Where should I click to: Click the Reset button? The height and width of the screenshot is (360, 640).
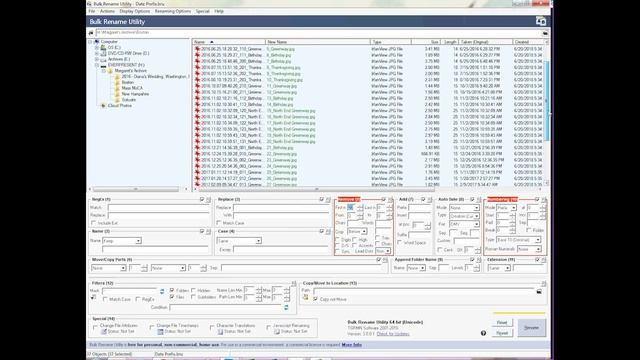tap(502, 322)
